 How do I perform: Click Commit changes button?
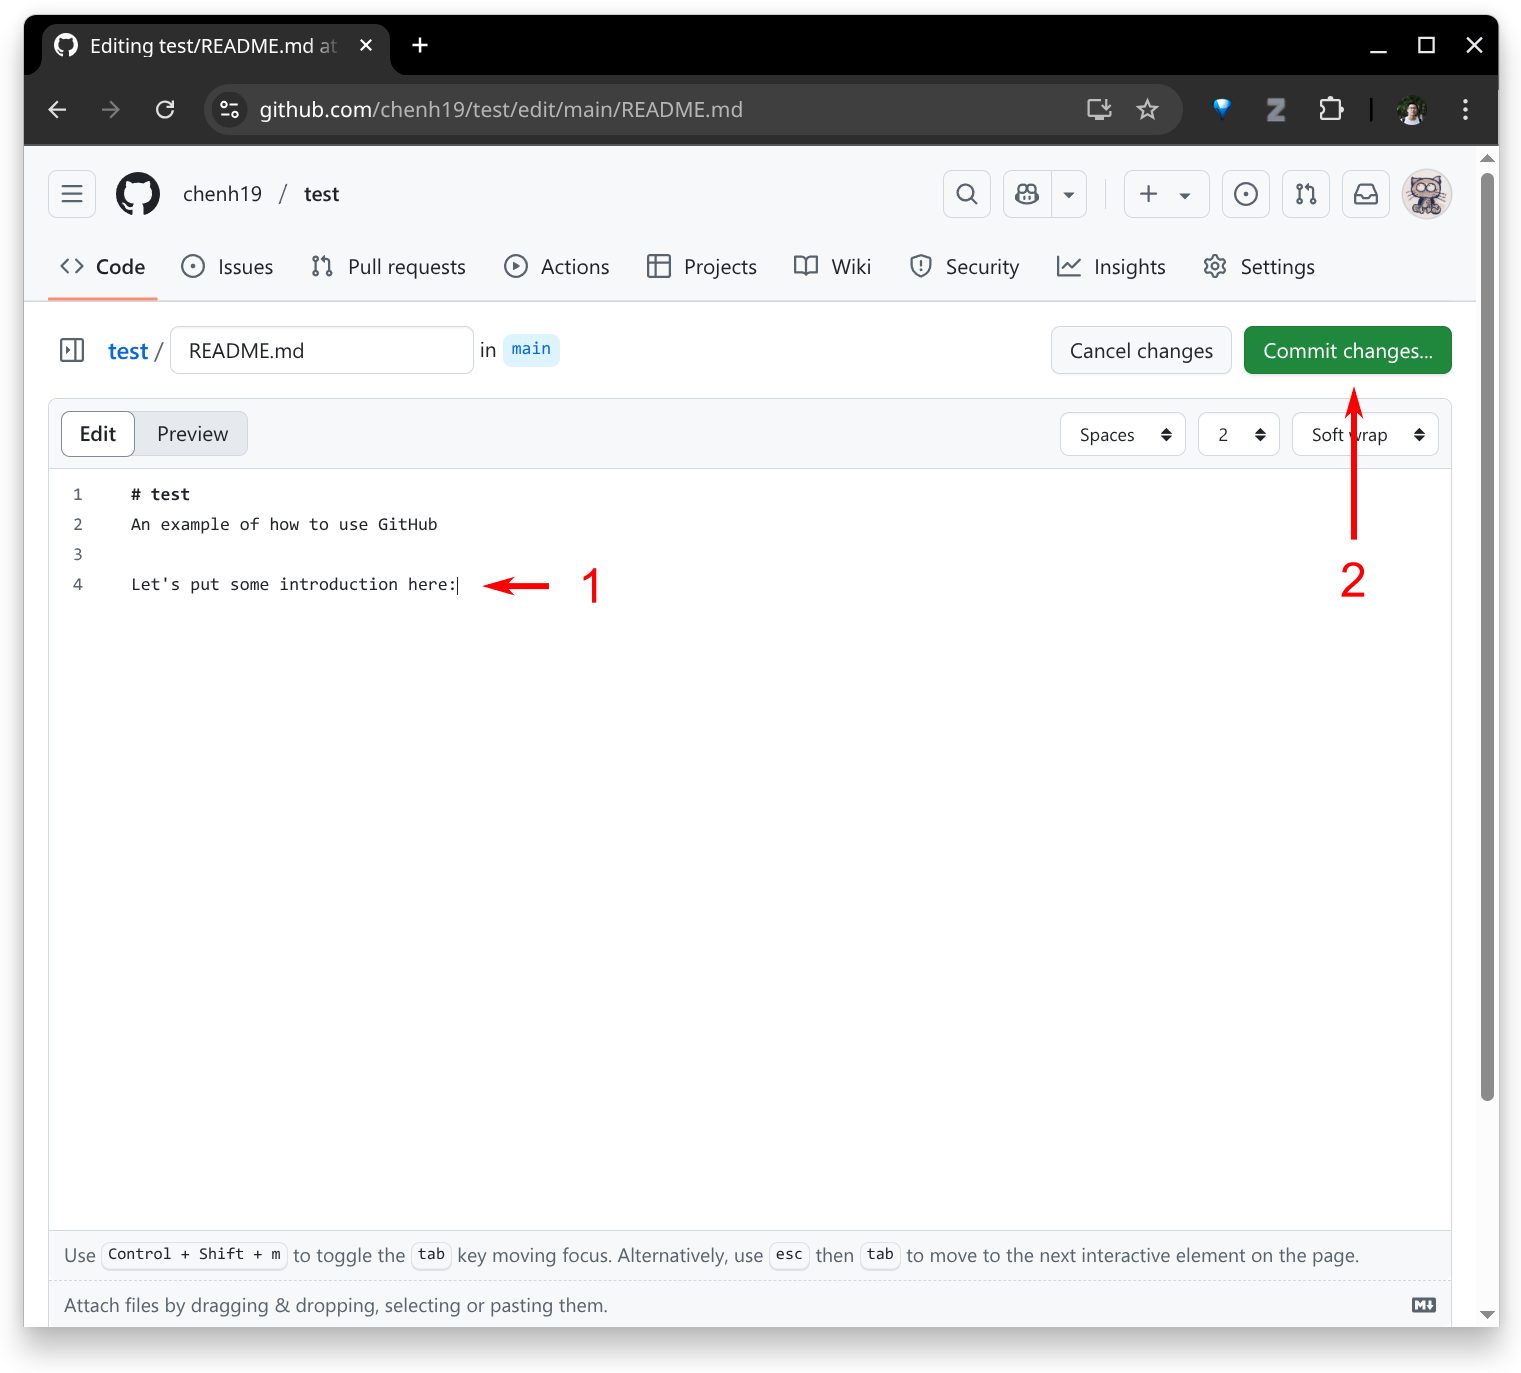[x=1347, y=350]
